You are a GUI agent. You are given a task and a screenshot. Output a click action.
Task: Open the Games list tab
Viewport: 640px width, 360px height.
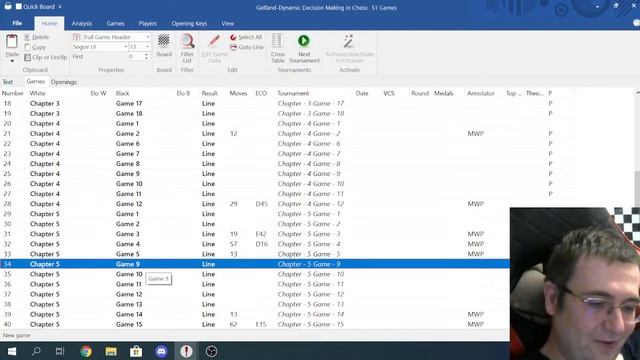[x=36, y=81]
